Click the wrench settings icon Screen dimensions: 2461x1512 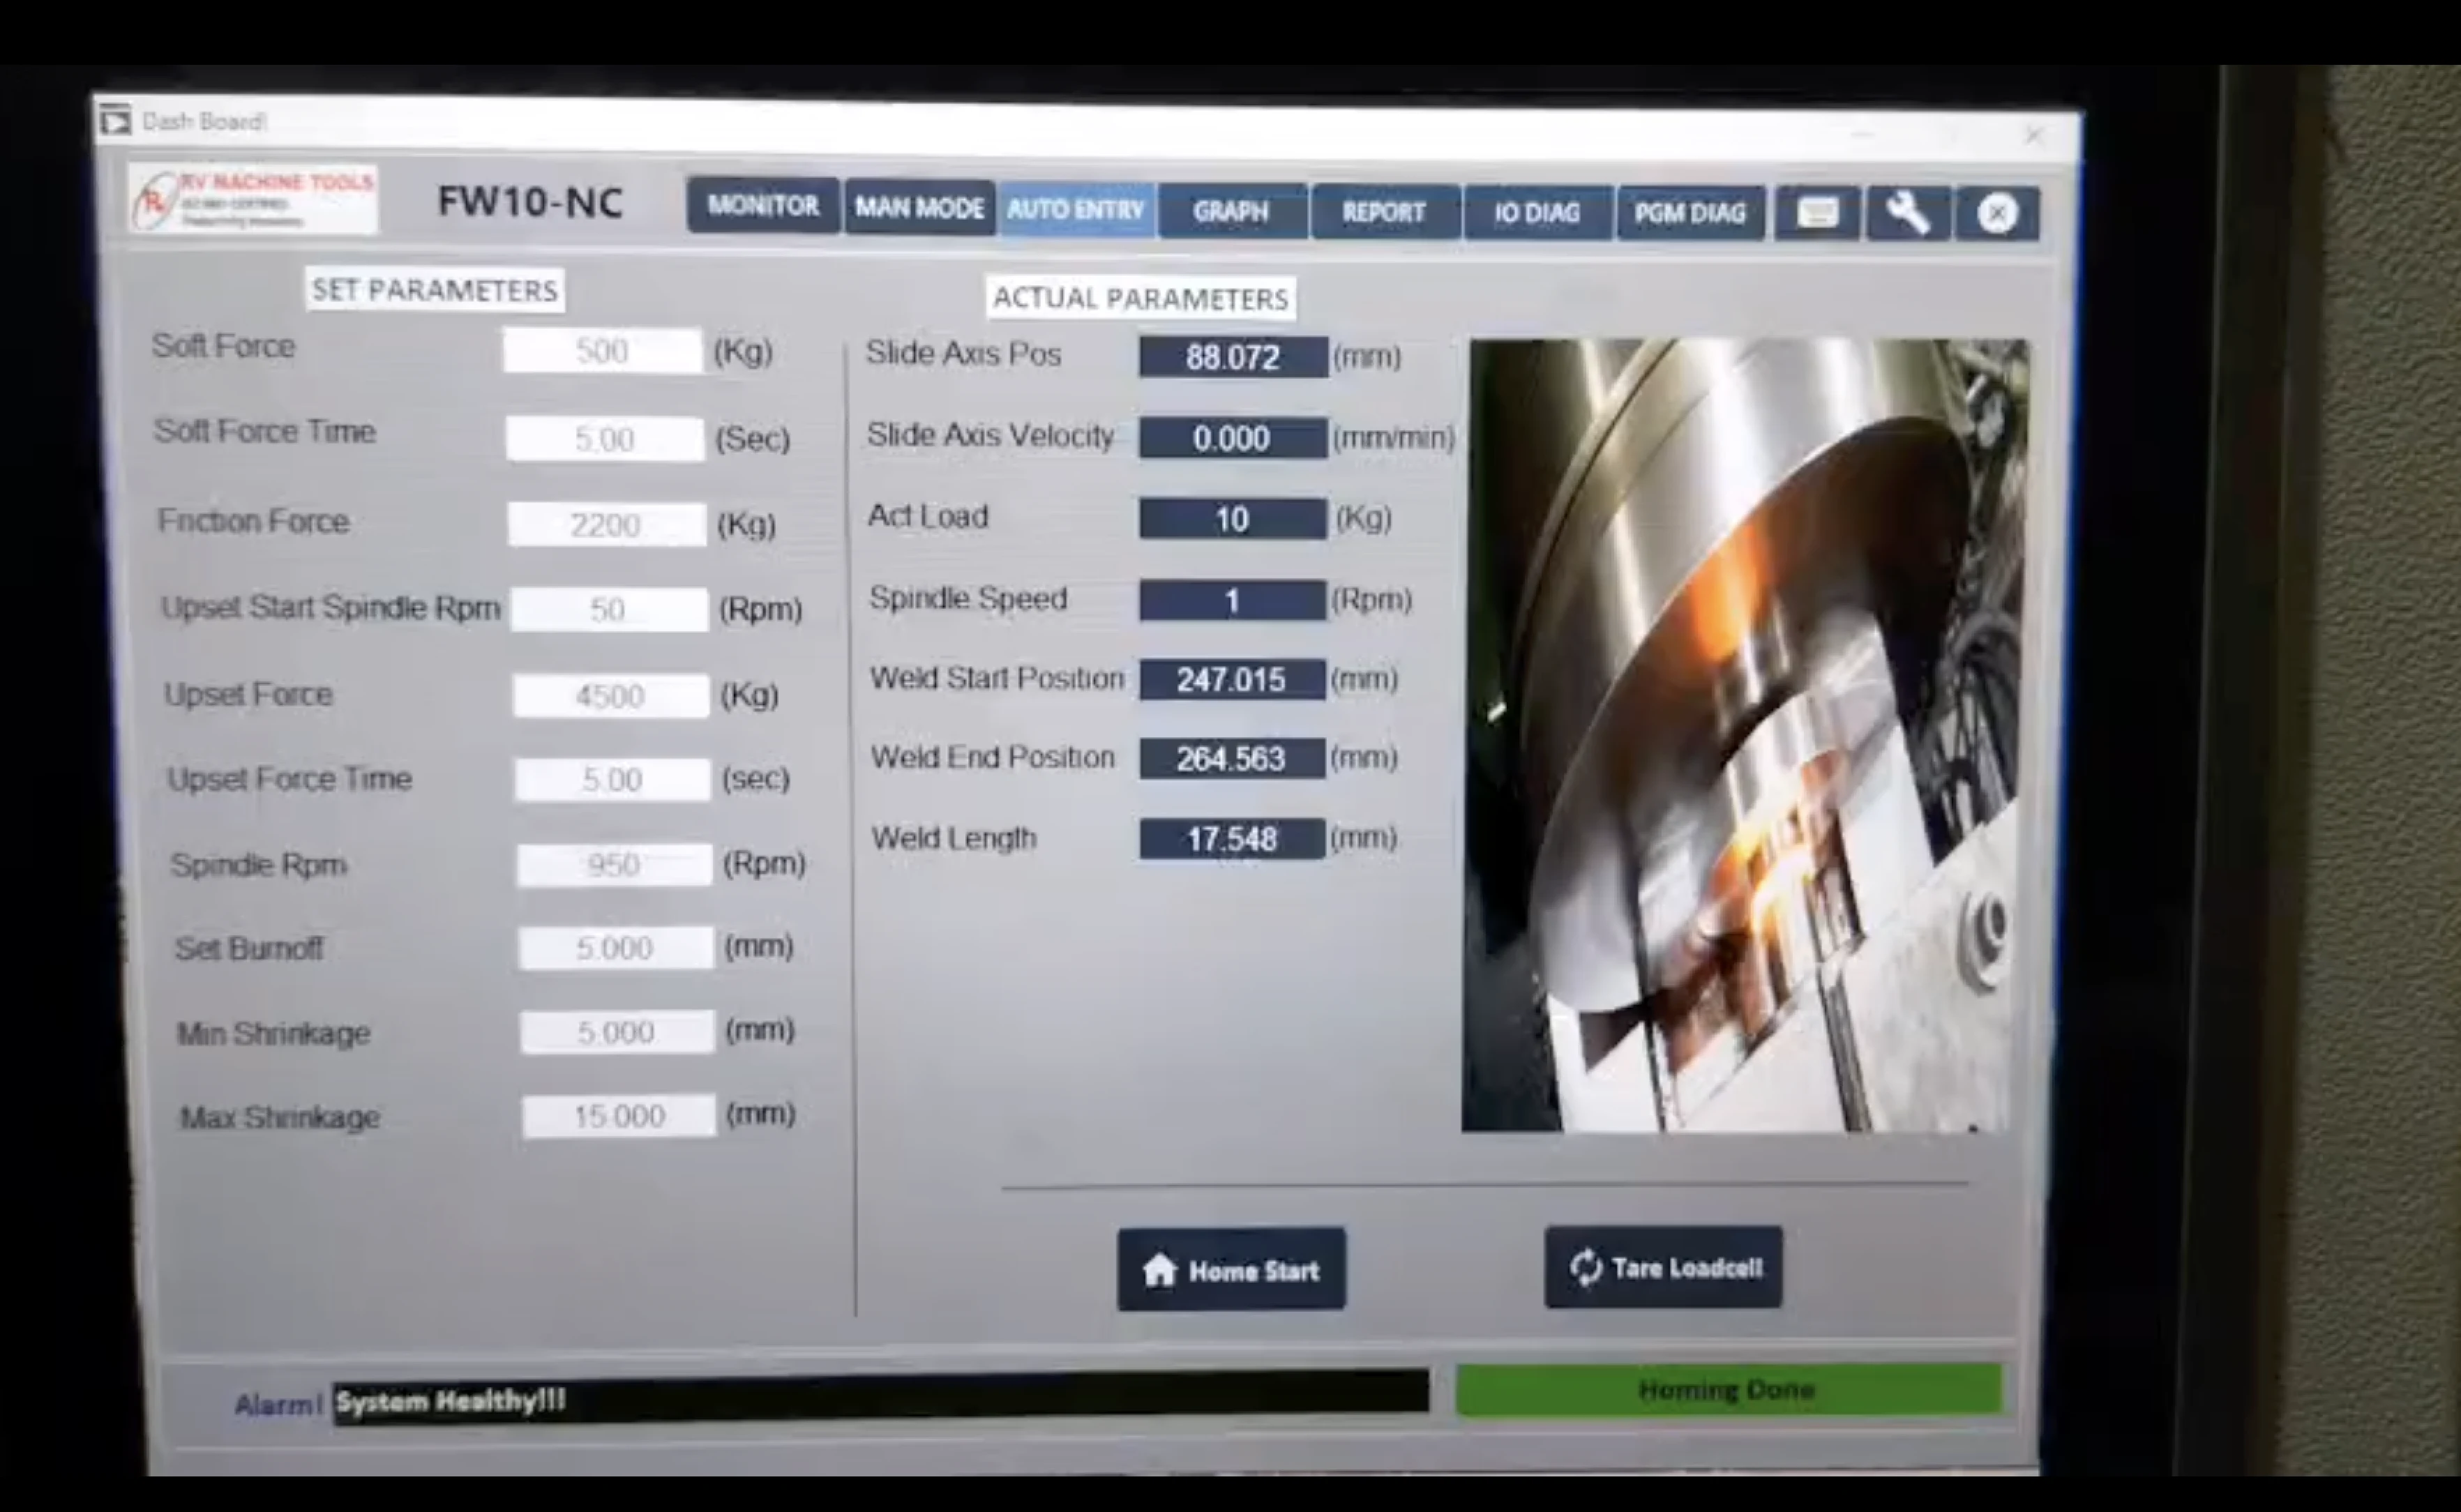(1907, 213)
